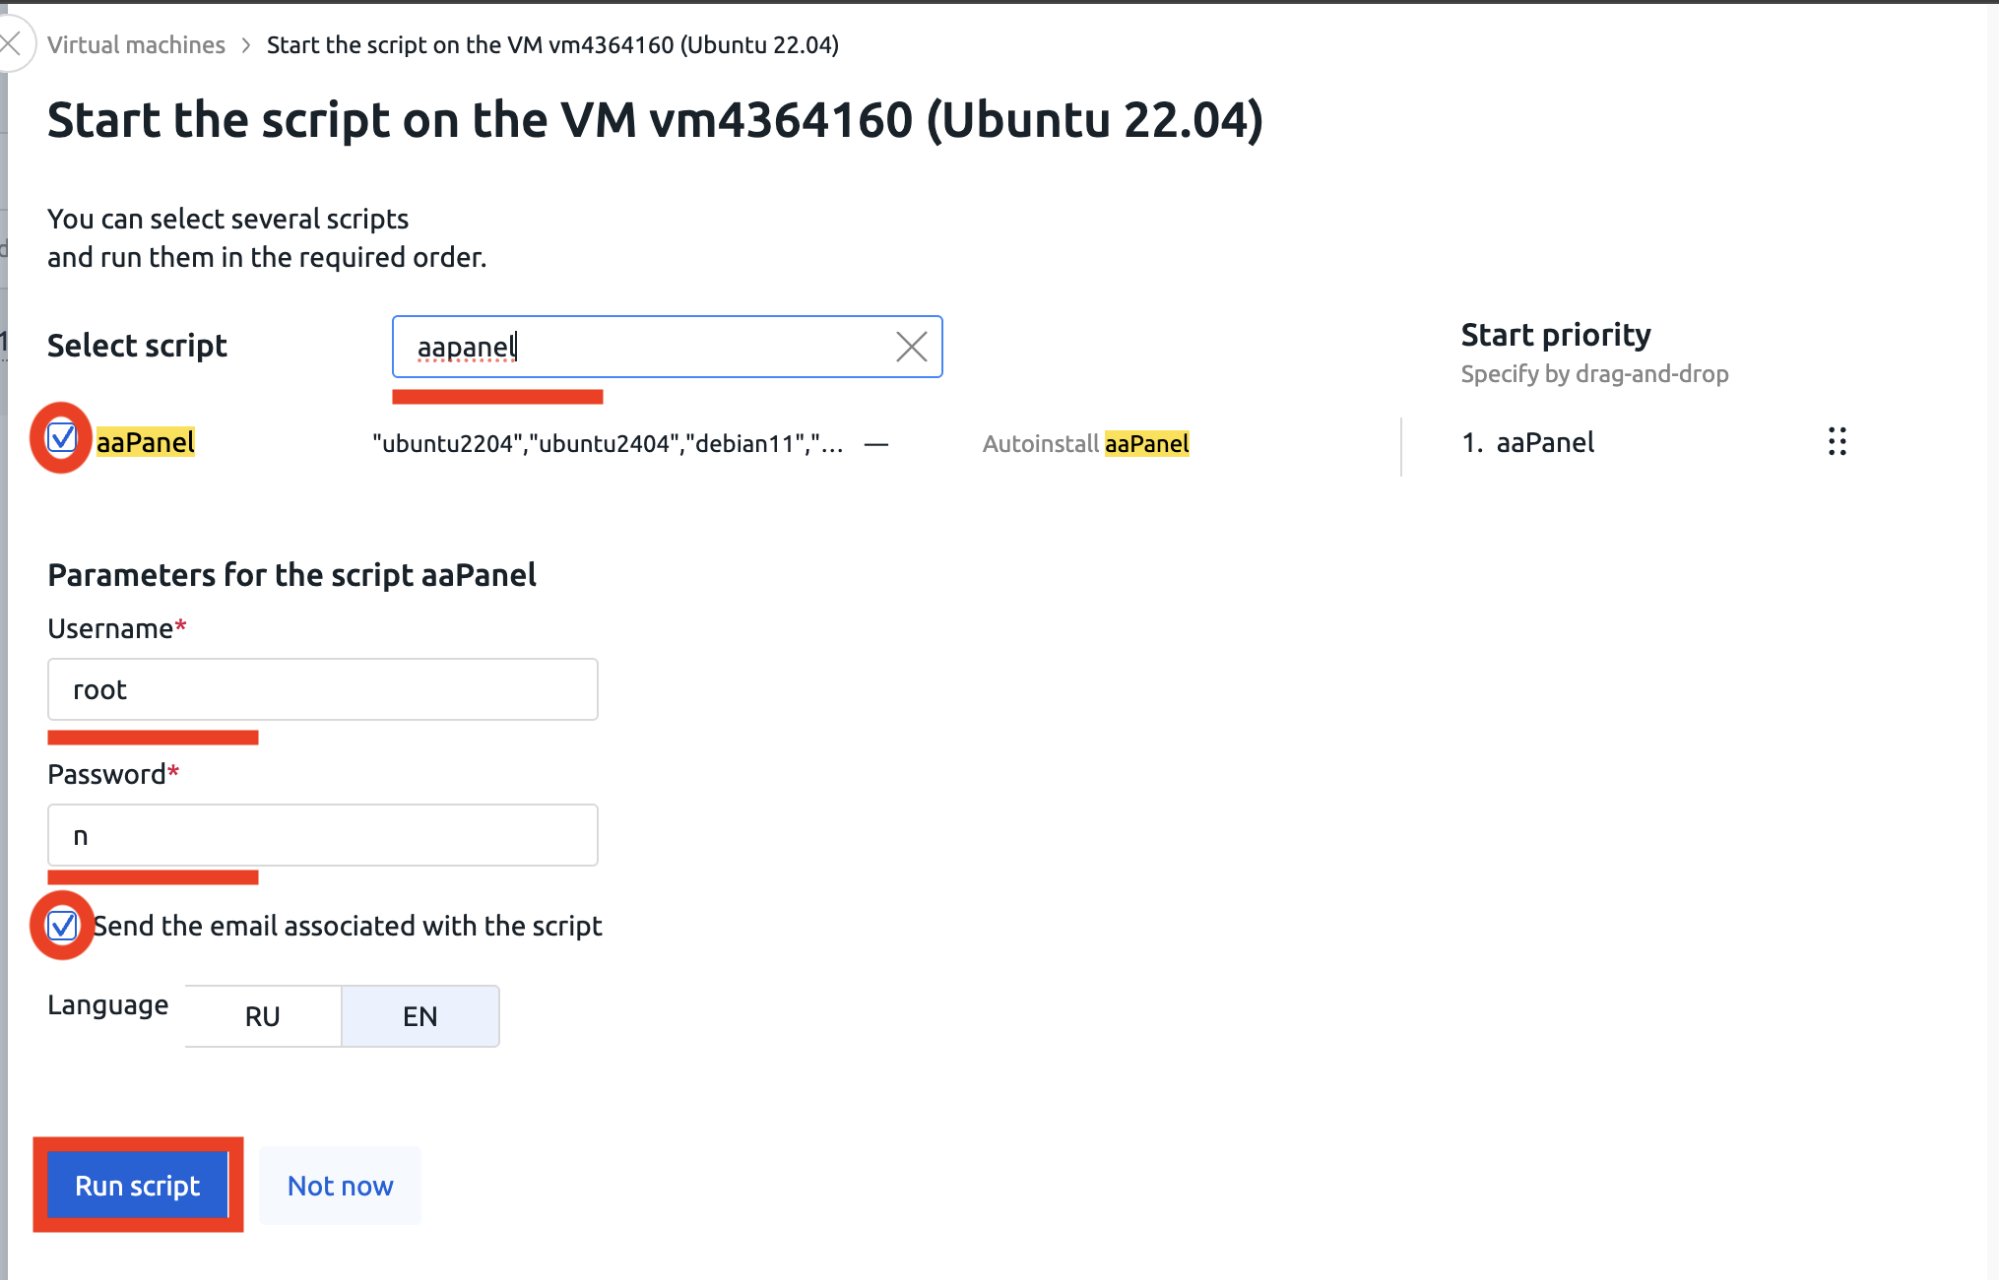1999x1281 pixels.
Task: Select 1. aaPanel in Start priority list
Action: (1527, 442)
